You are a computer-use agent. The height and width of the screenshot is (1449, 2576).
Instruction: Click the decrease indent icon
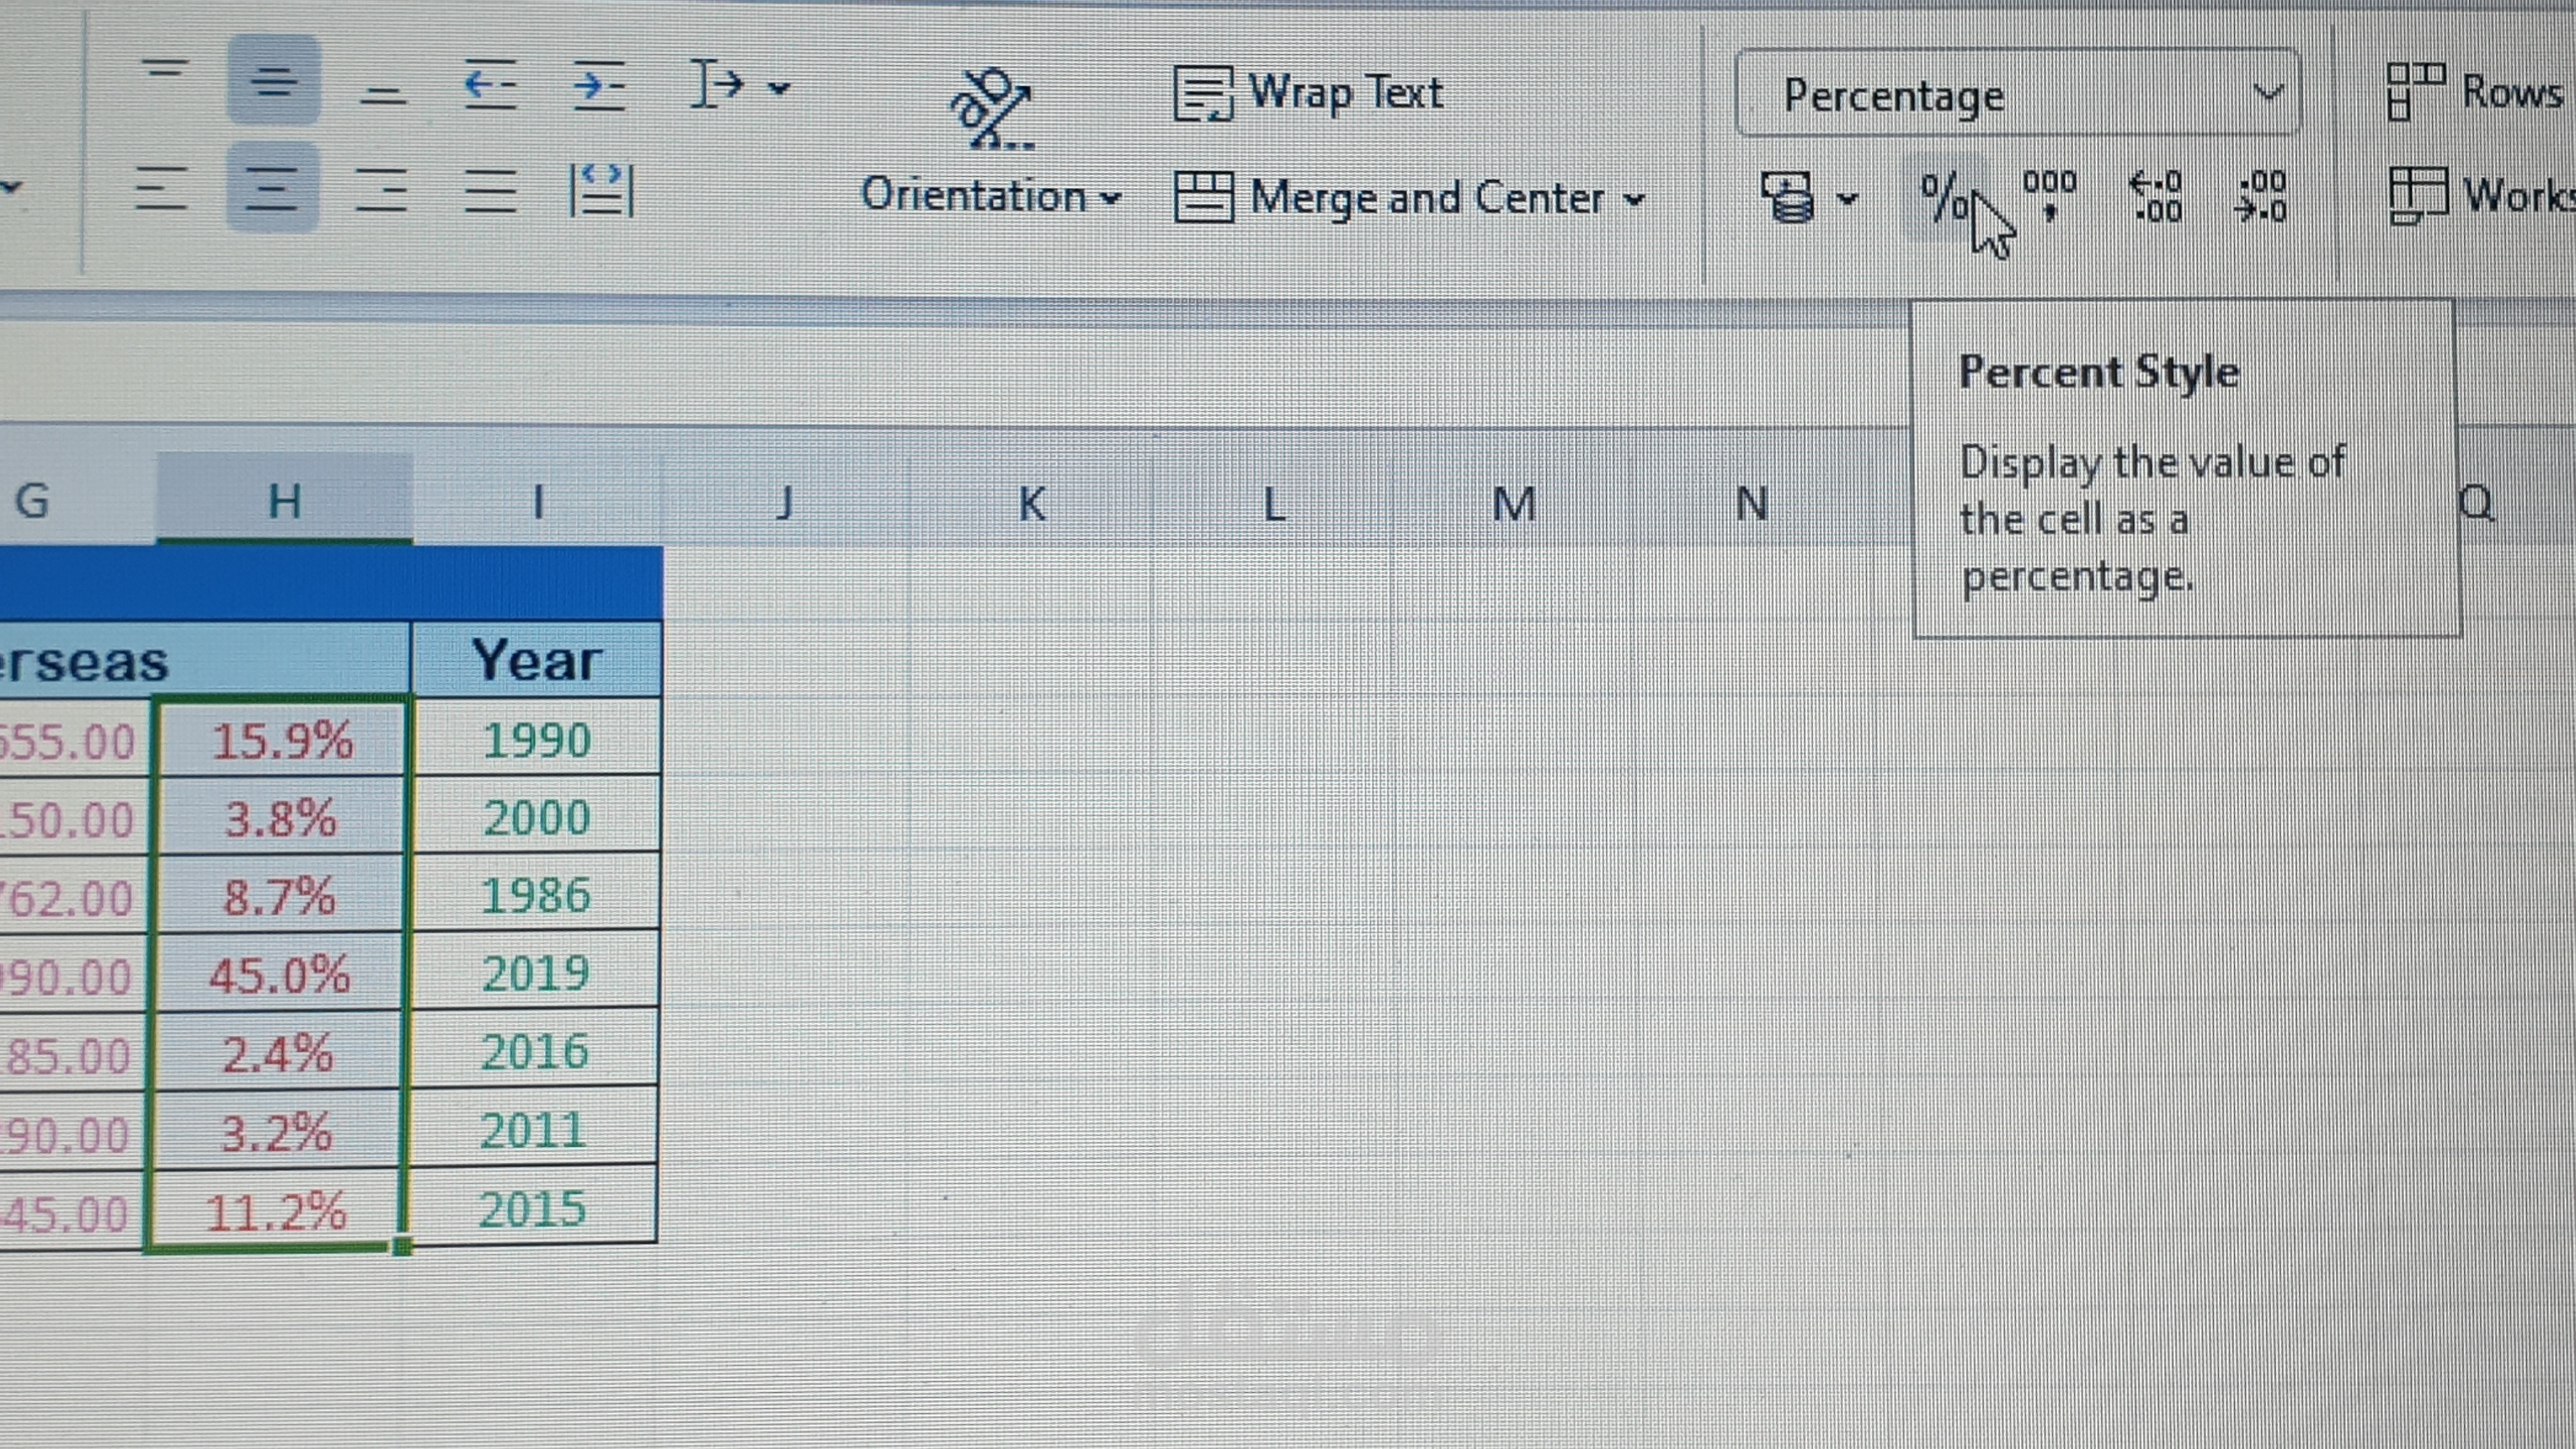point(490,84)
